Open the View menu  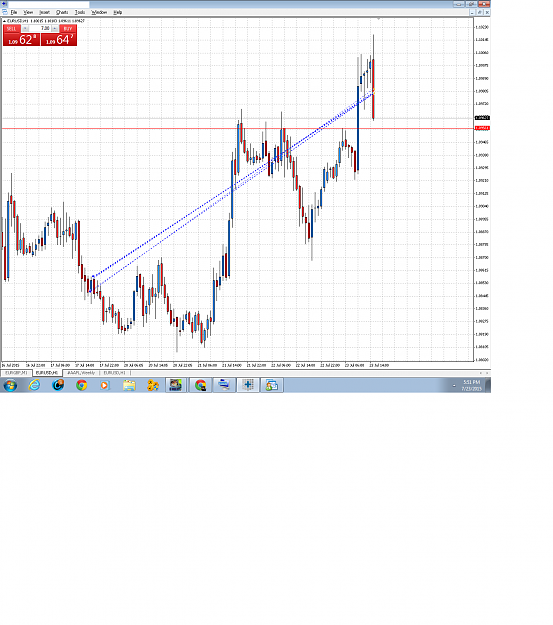click(28, 12)
